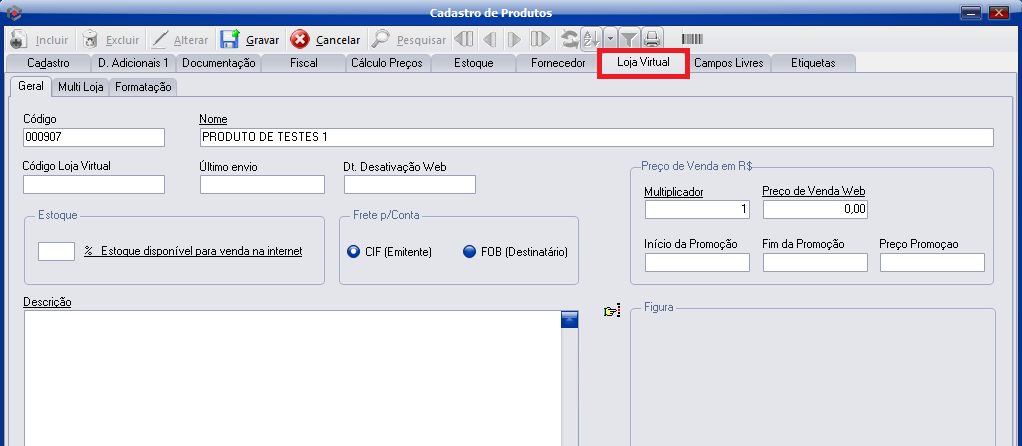Screen dimensions: 1022x446
Task: Click the Início da Promoção date field
Action: [697, 263]
